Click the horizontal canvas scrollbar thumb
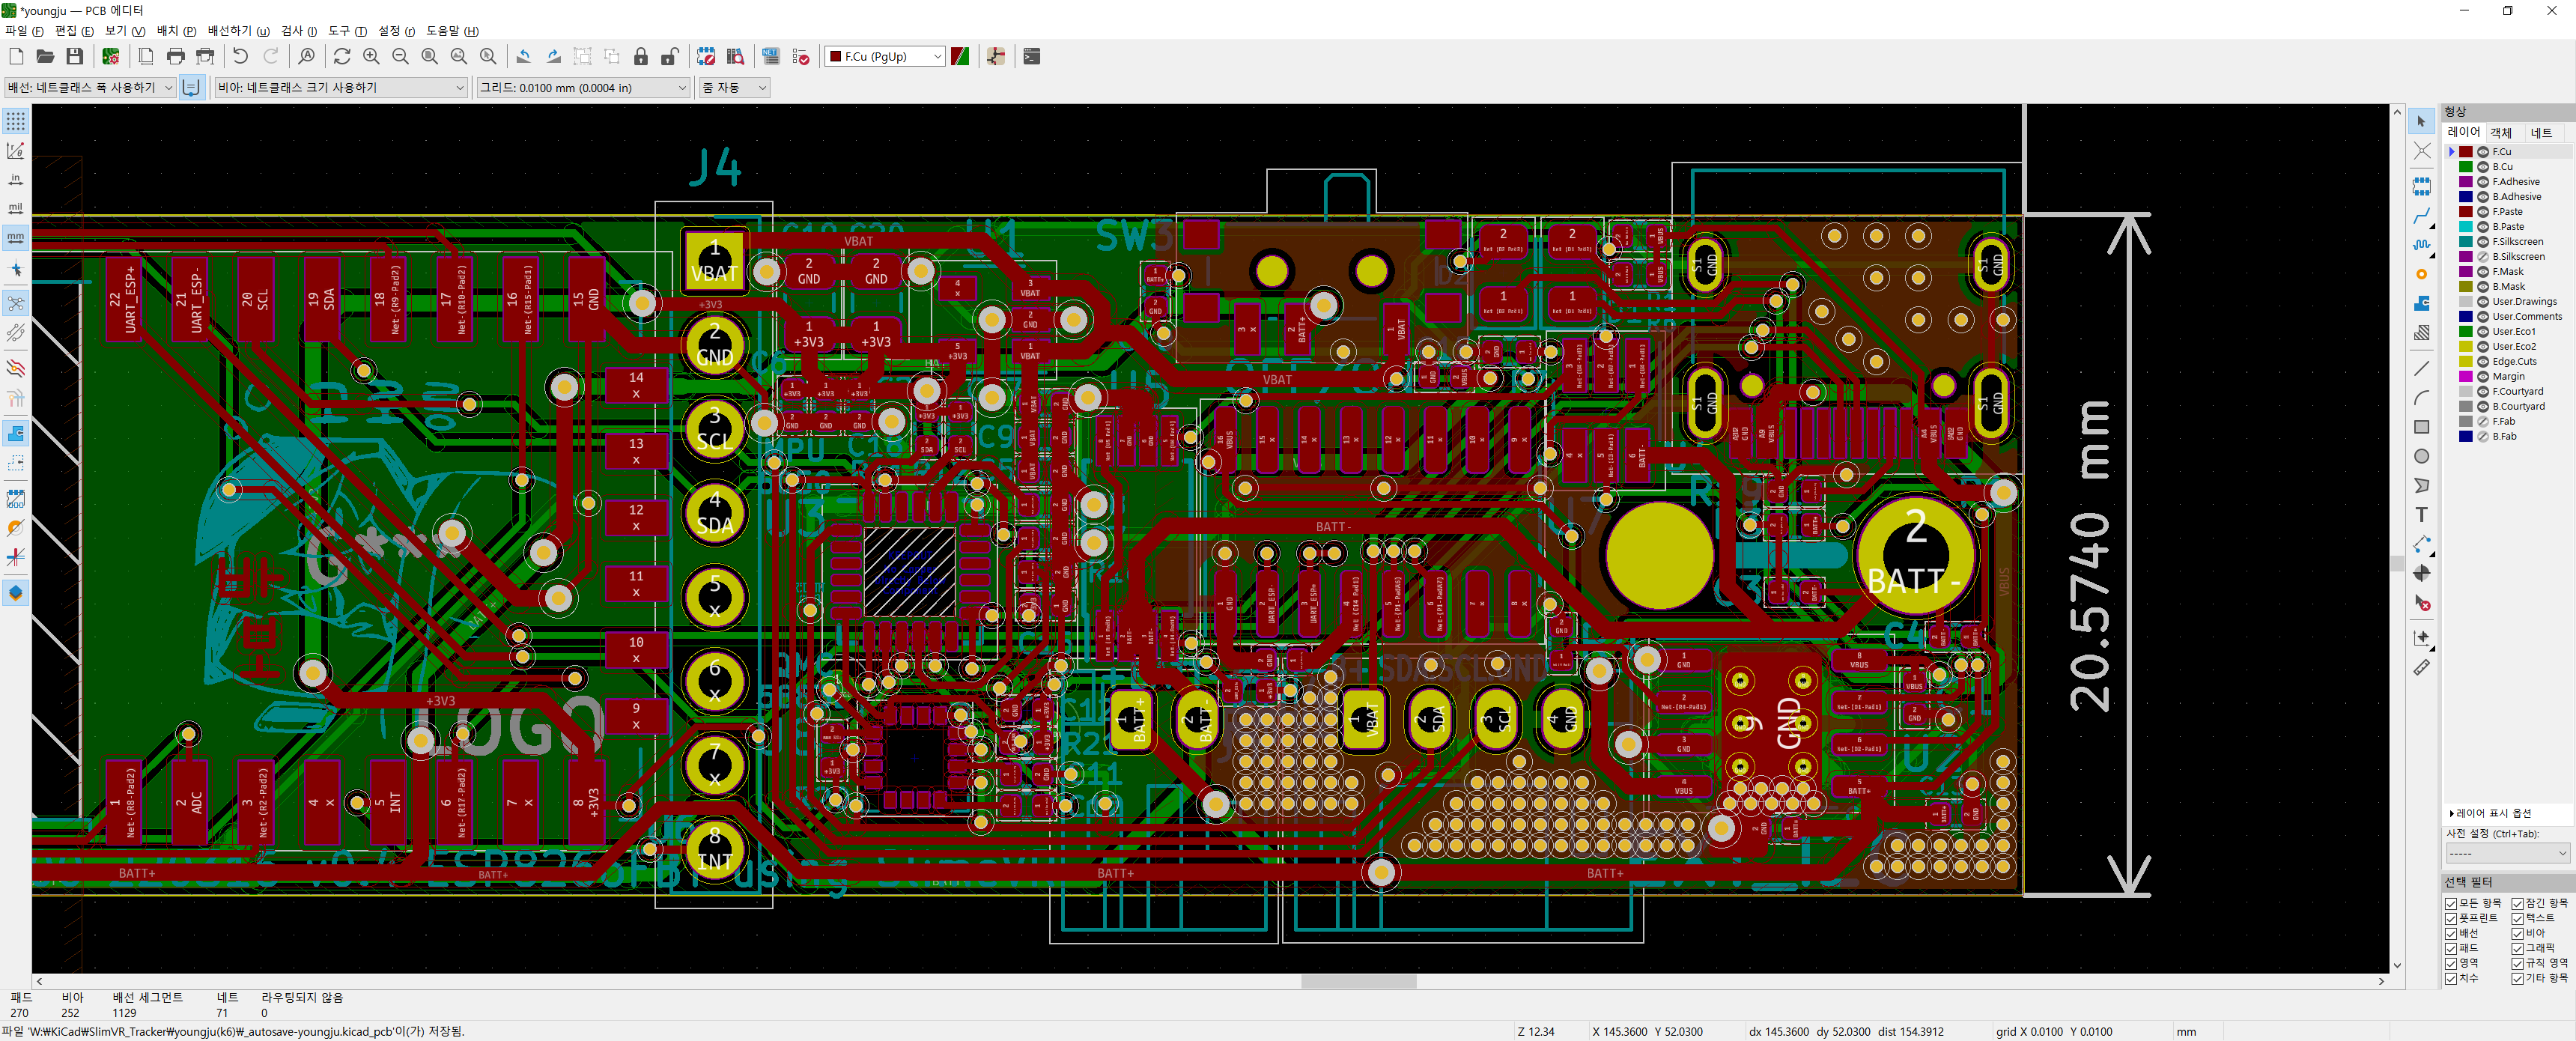 tap(1358, 982)
